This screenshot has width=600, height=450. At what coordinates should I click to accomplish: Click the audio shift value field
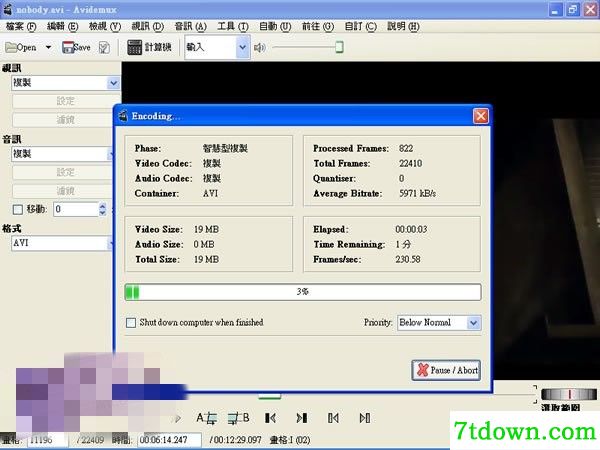(x=76, y=209)
